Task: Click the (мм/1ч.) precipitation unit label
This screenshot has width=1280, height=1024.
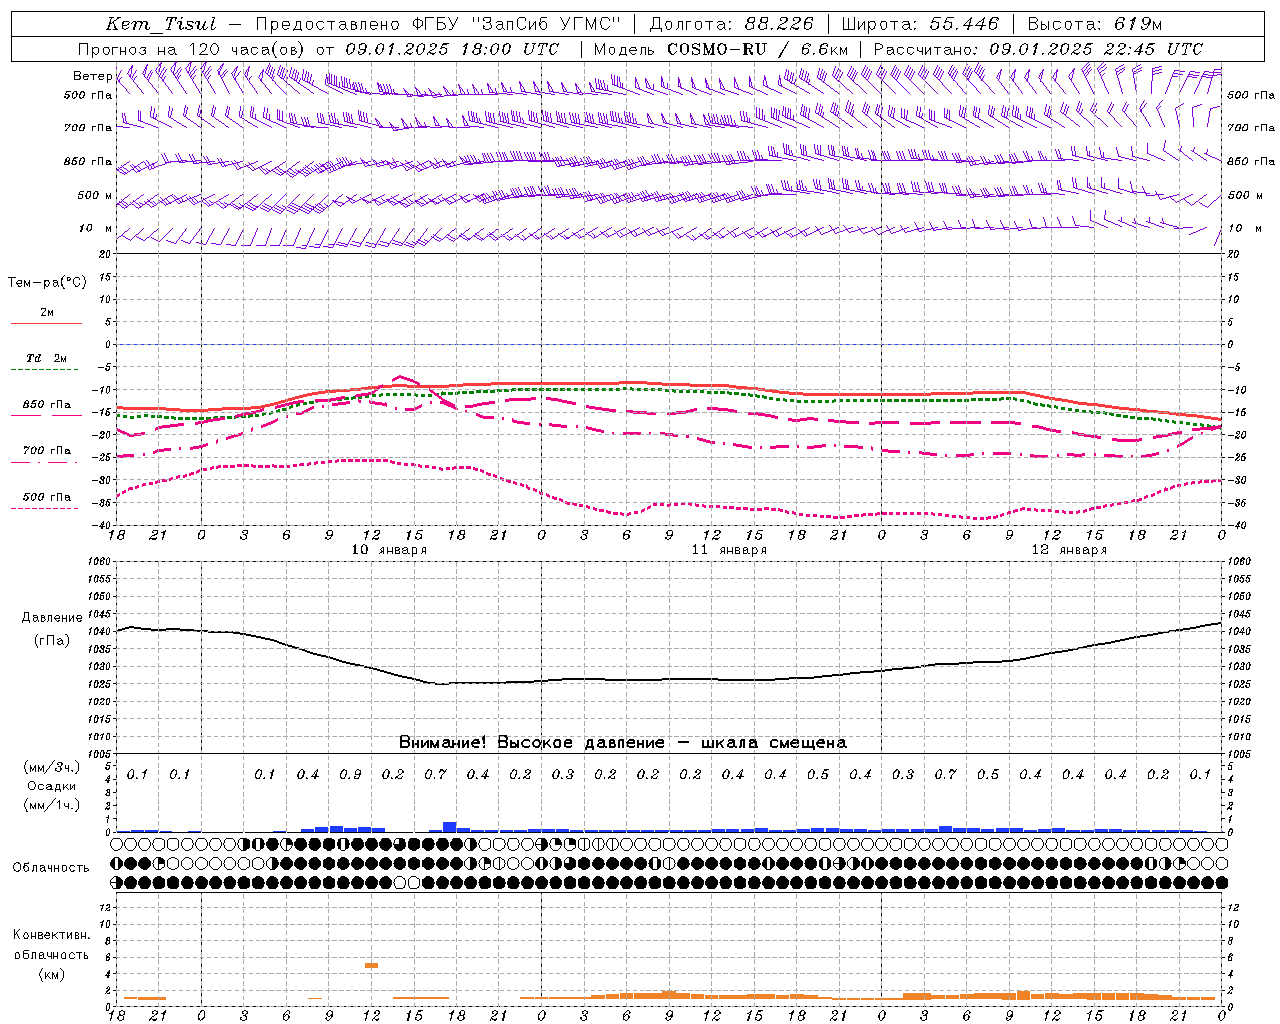Action: click(52, 804)
